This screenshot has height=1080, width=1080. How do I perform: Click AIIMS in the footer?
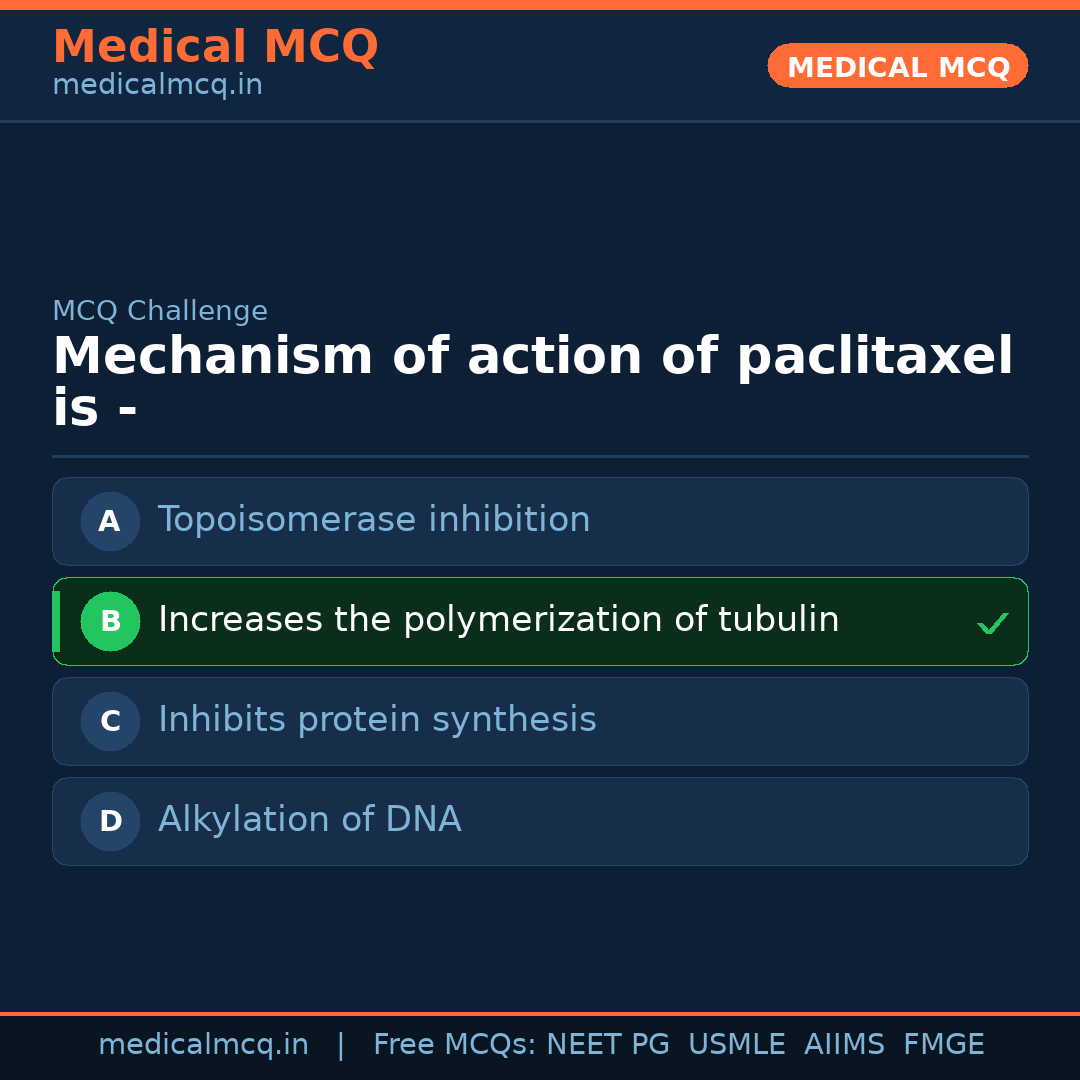(844, 1045)
